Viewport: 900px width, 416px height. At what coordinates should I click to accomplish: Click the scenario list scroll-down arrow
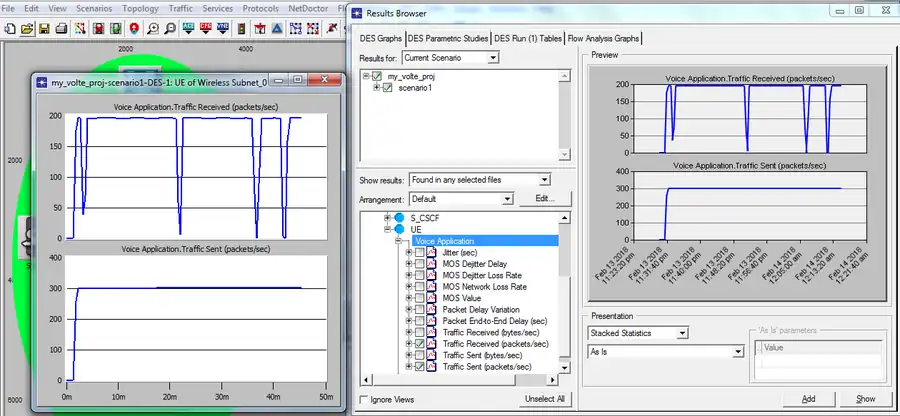[565, 155]
